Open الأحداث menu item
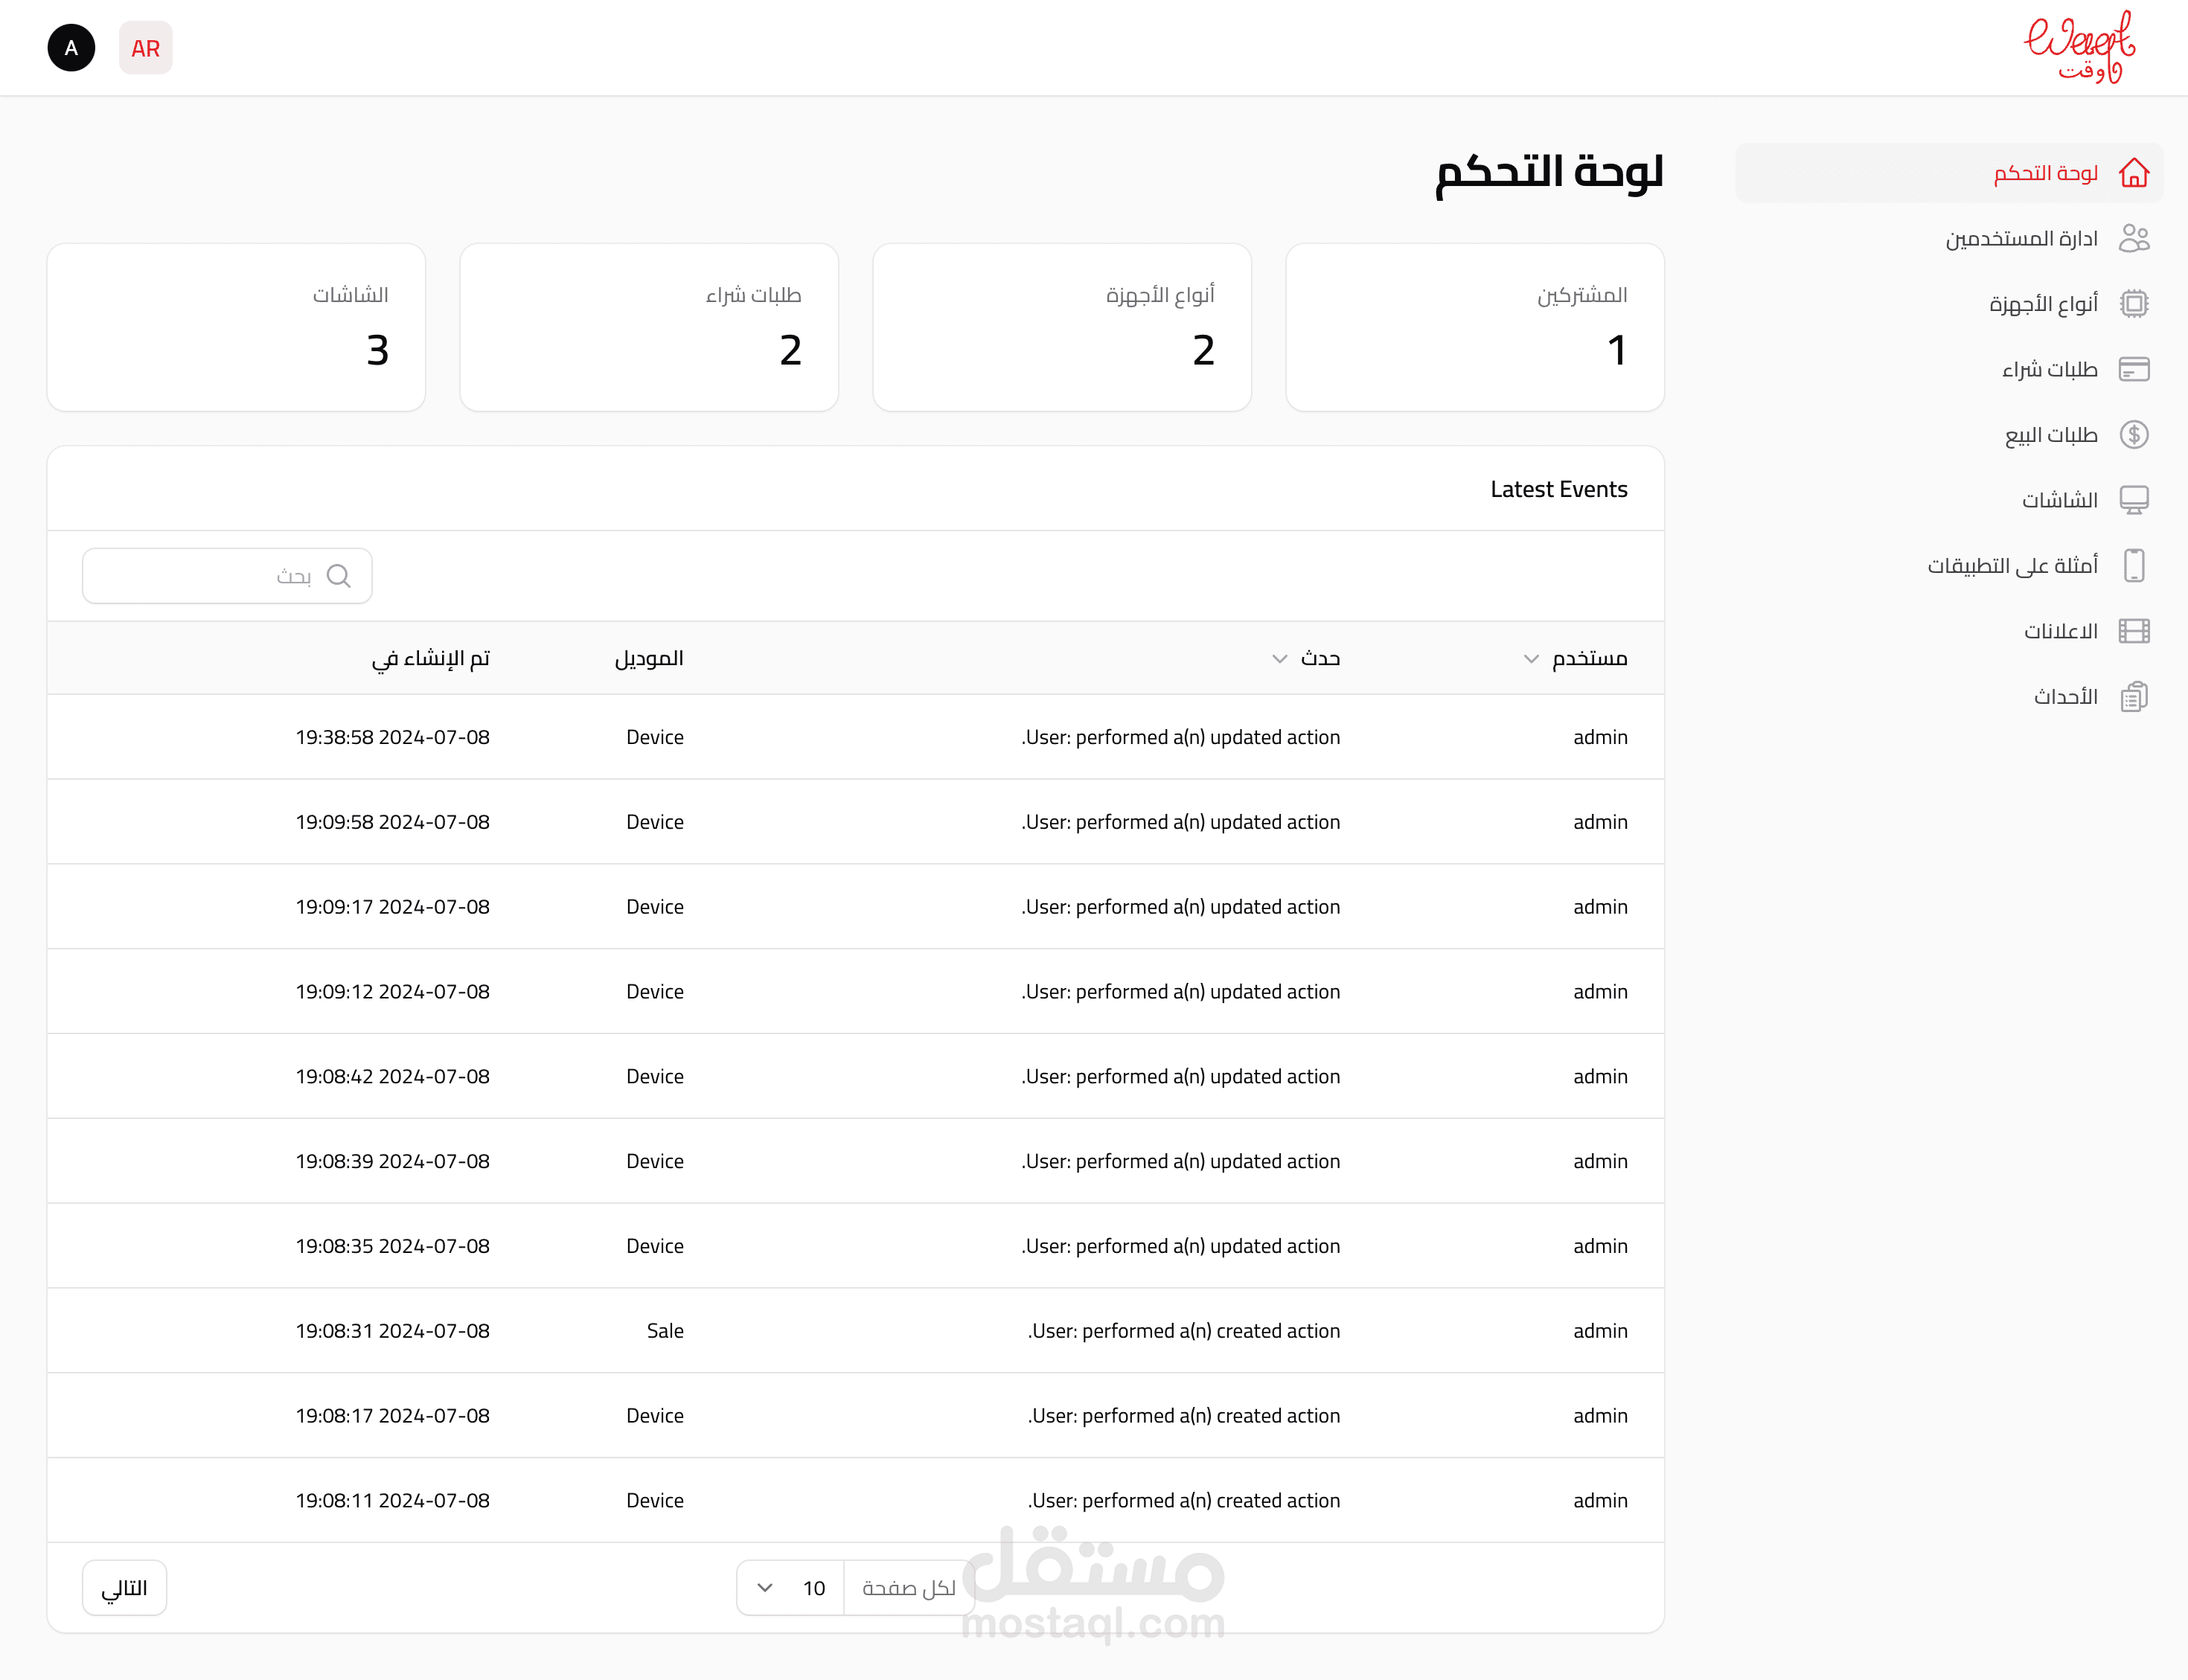2188x1680 pixels. 2065,696
